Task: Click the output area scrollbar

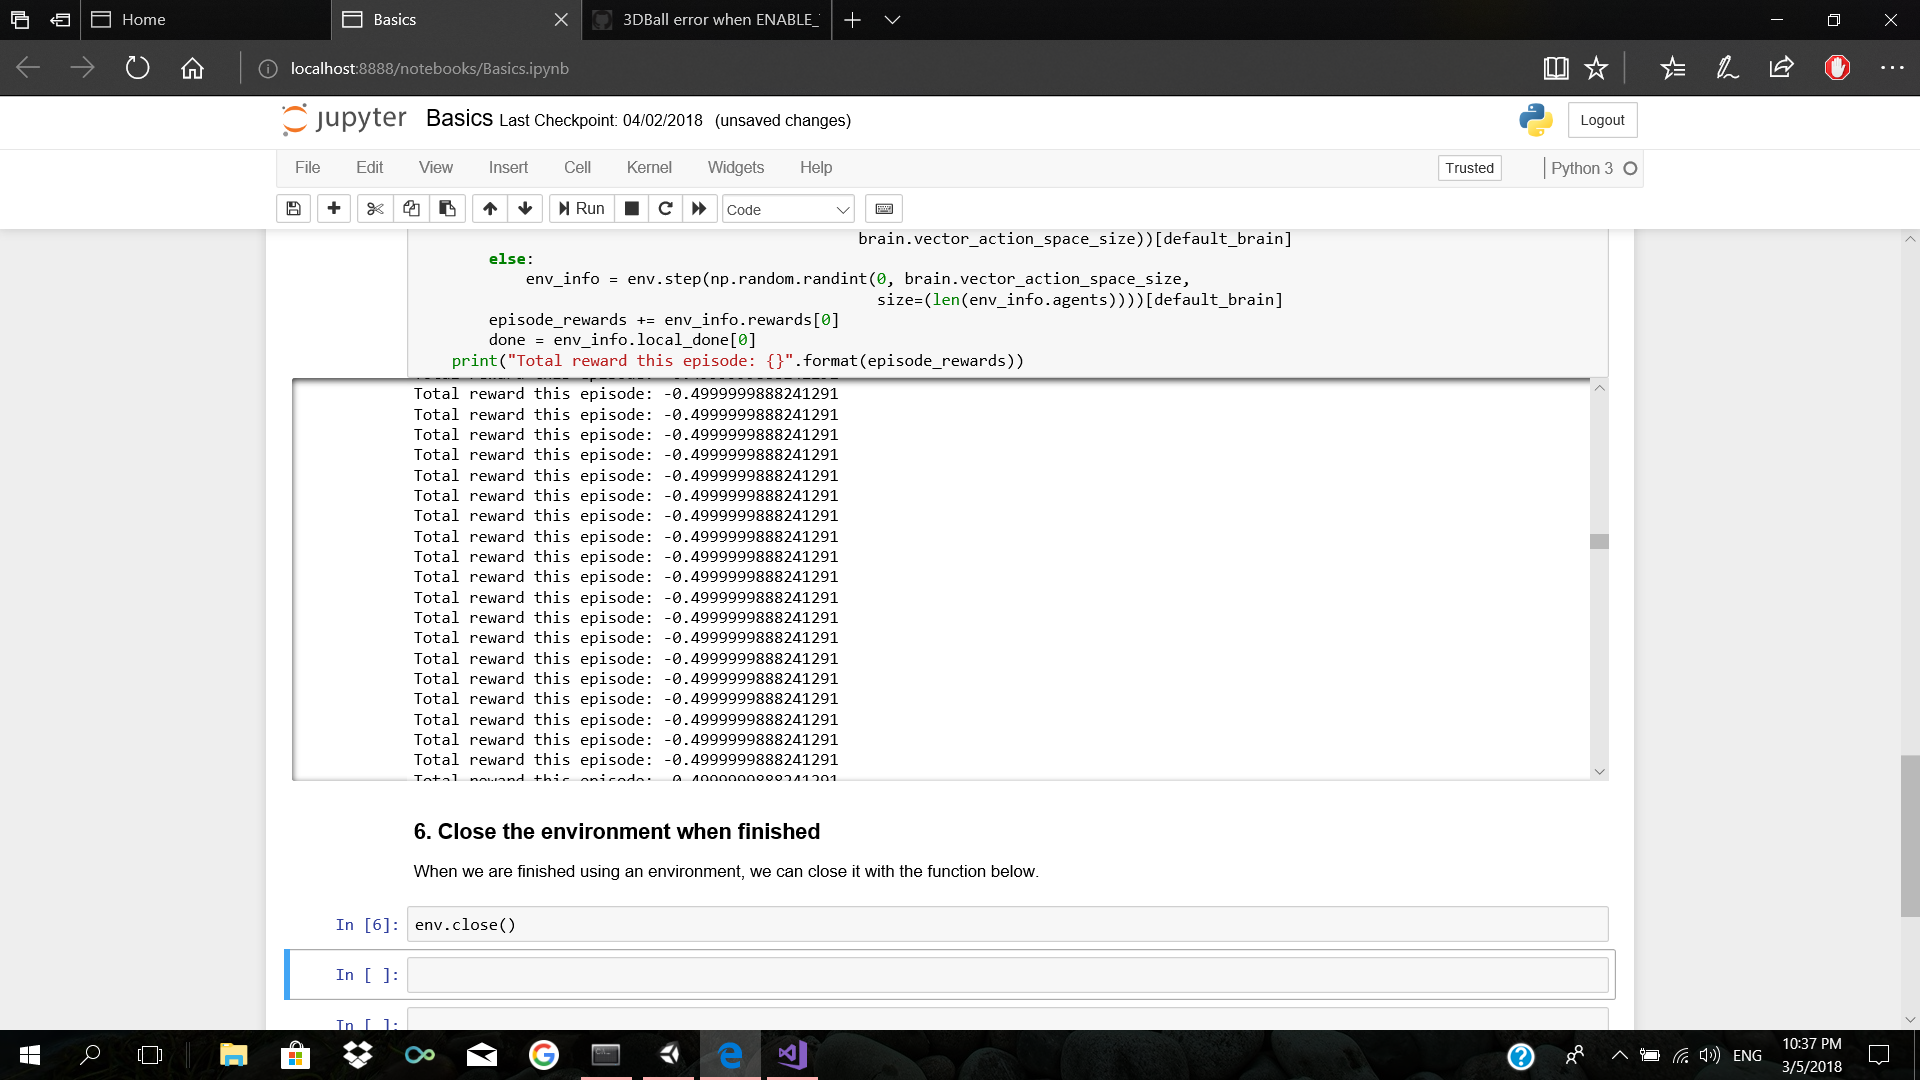Action: pos(1600,540)
